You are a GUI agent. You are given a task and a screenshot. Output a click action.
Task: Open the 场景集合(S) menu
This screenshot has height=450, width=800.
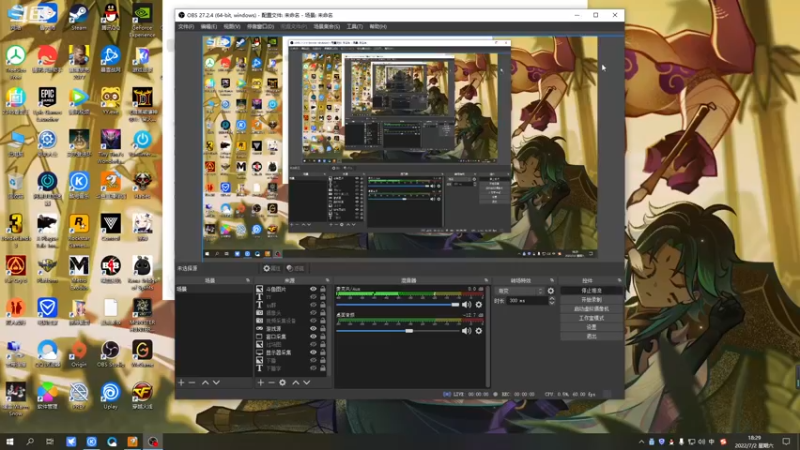327,27
